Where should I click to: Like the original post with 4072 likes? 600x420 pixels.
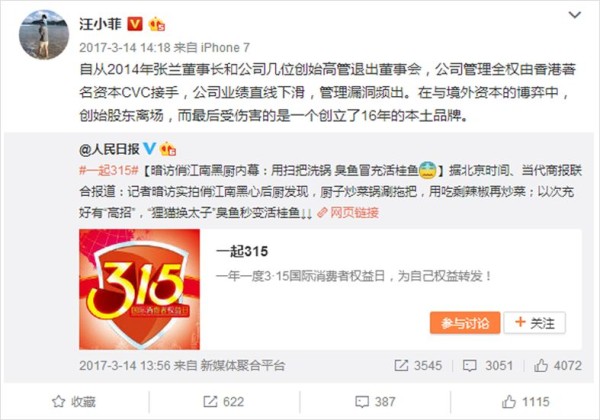[x=558, y=366]
